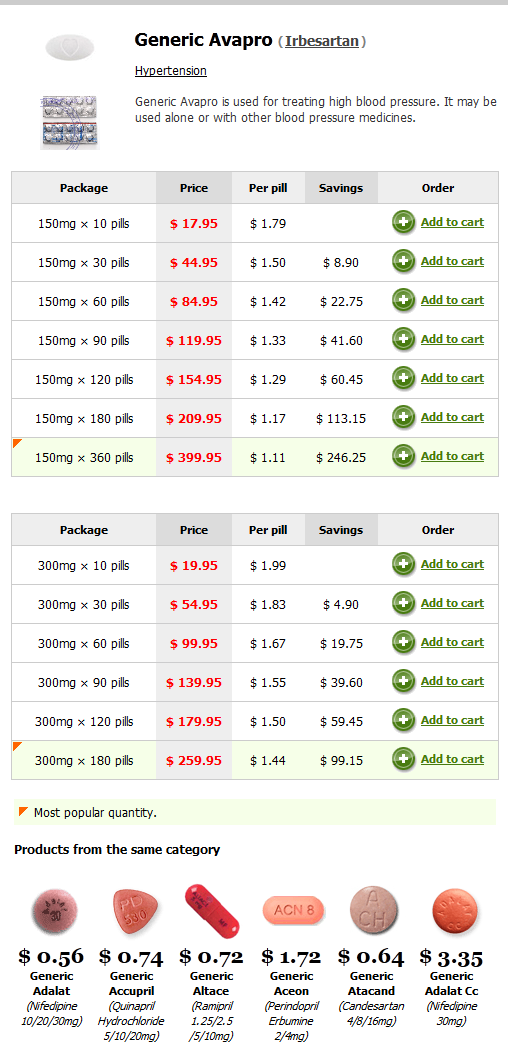Viewport: 508px width, 1052px height.
Task: Click green plus icon for 150mg × 360 pills
Action: 403,456
